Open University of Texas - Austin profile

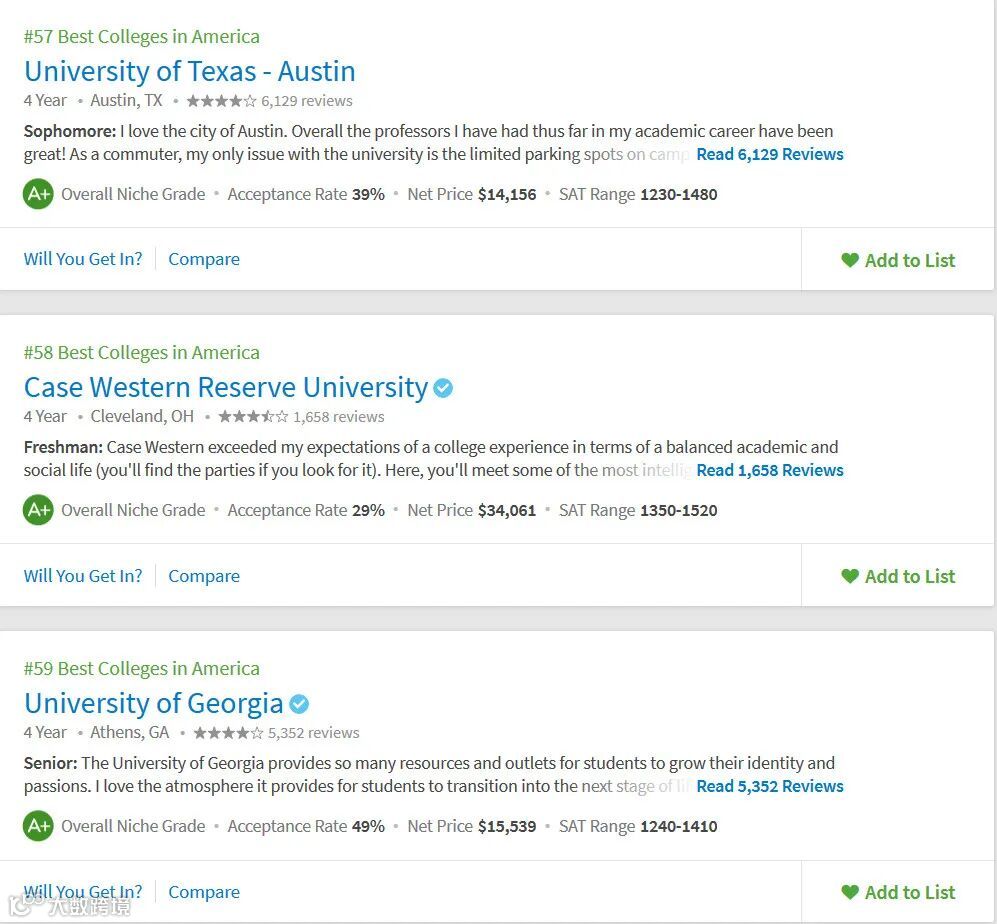(190, 72)
